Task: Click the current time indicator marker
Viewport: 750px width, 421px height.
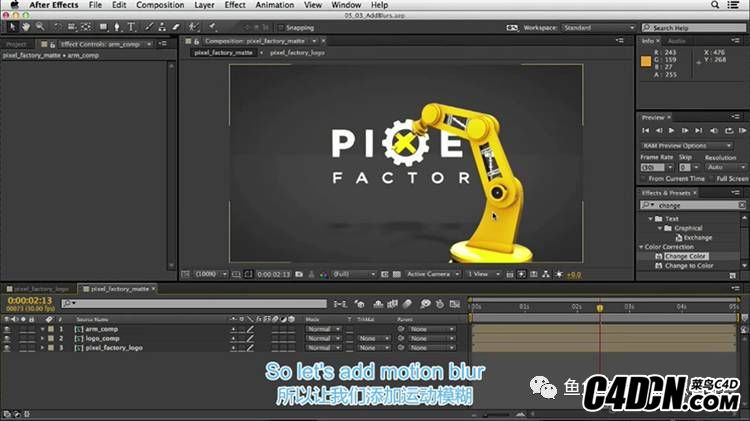Action: pyautogui.click(x=600, y=308)
